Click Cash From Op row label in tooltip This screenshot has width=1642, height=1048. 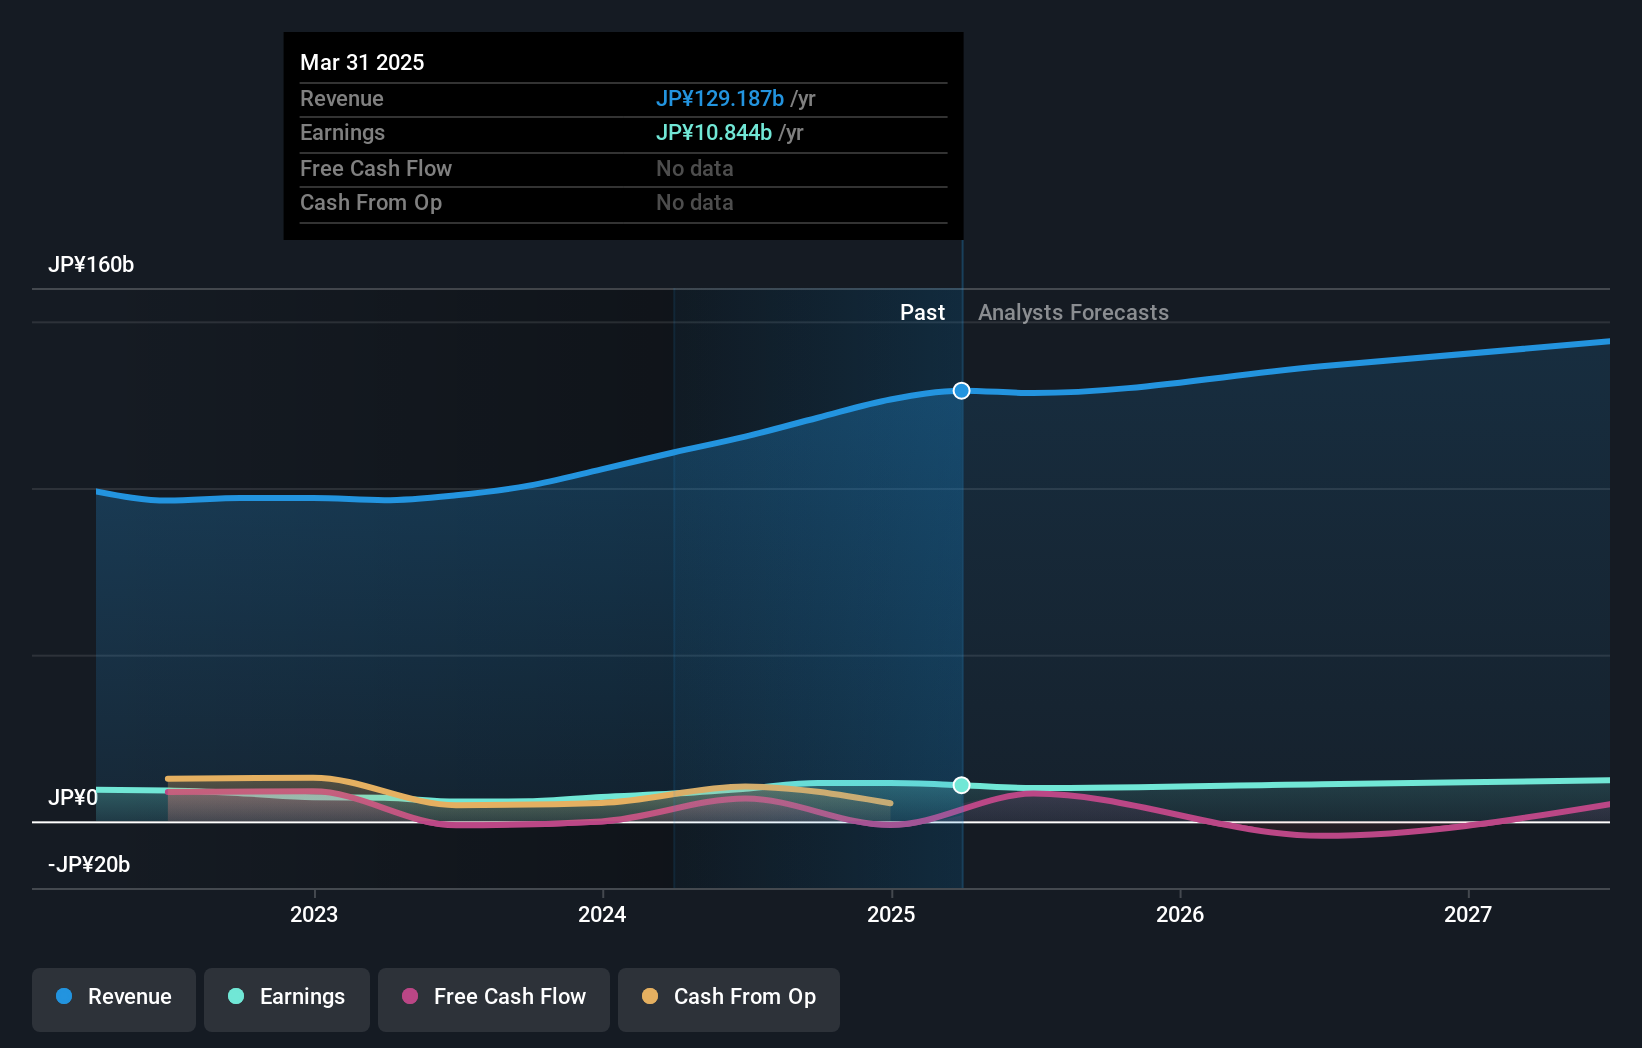click(371, 203)
